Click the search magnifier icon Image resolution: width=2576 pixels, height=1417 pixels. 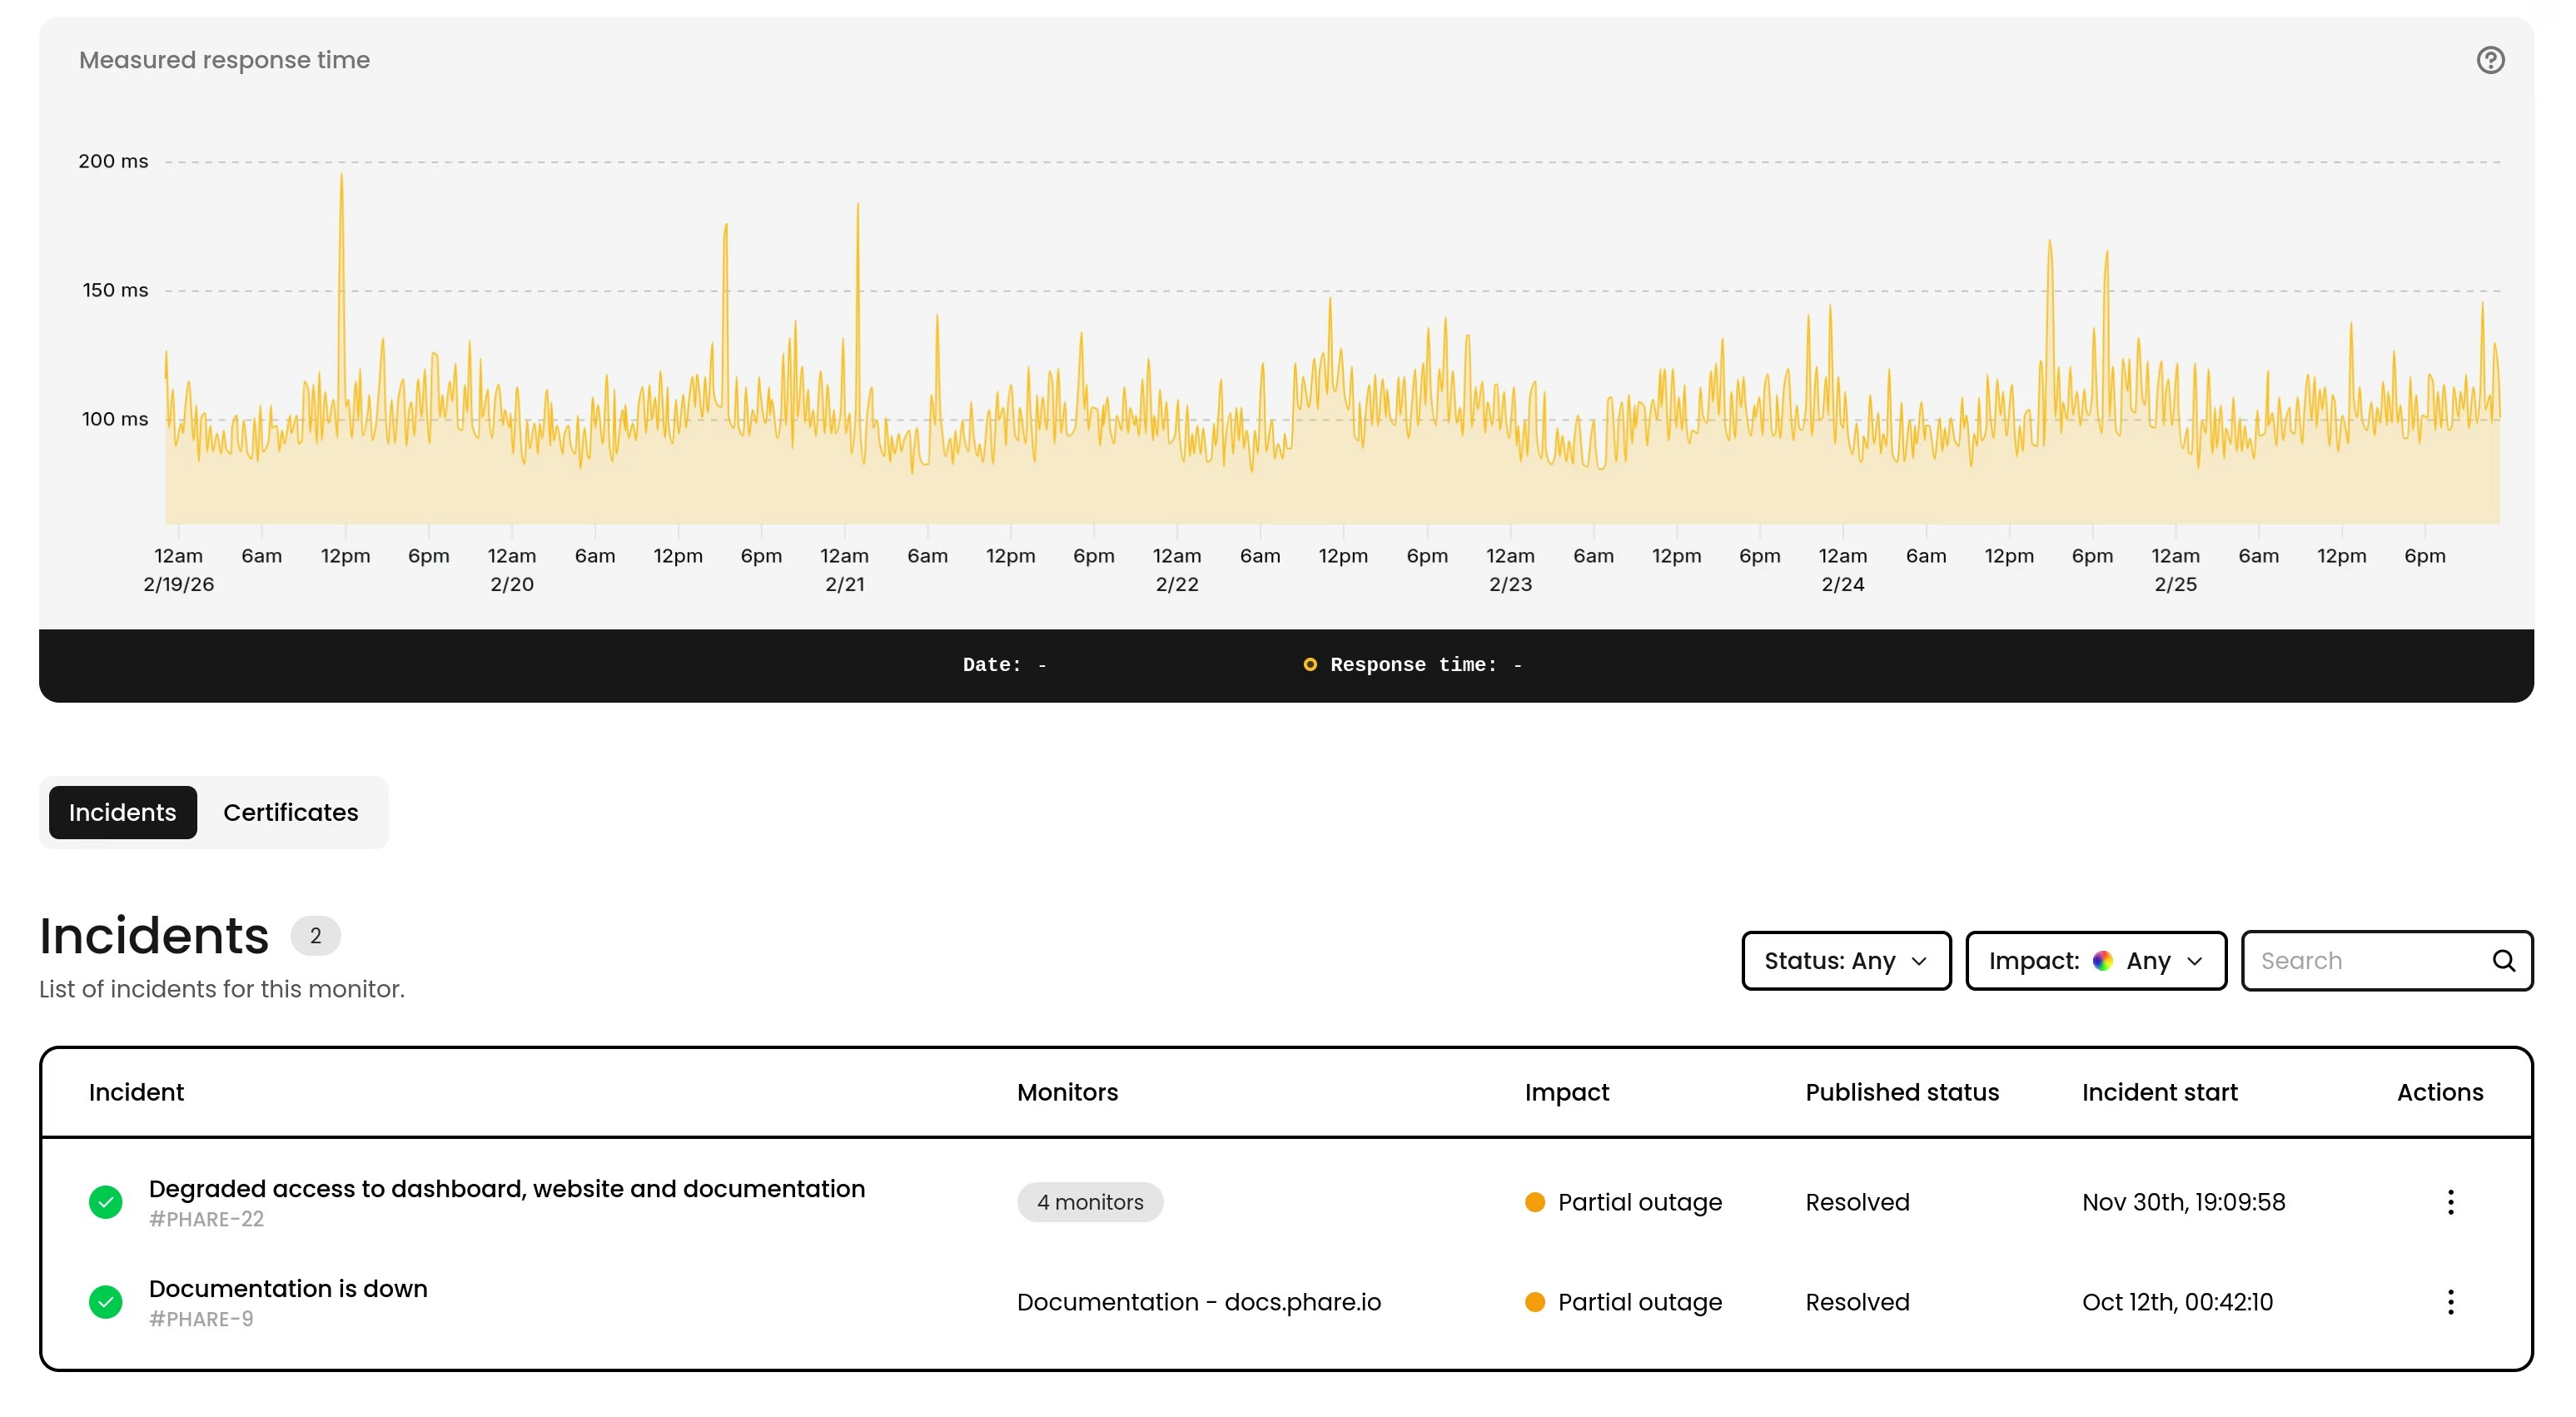(x=2504, y=960)
